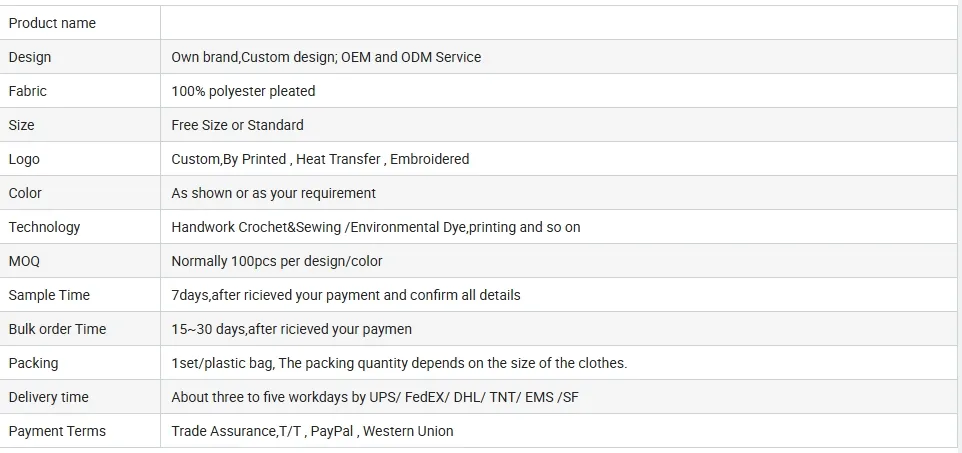Screen dimensions: 962x453
Task: Select the Sample Time value text
Action: click(345, 295)
